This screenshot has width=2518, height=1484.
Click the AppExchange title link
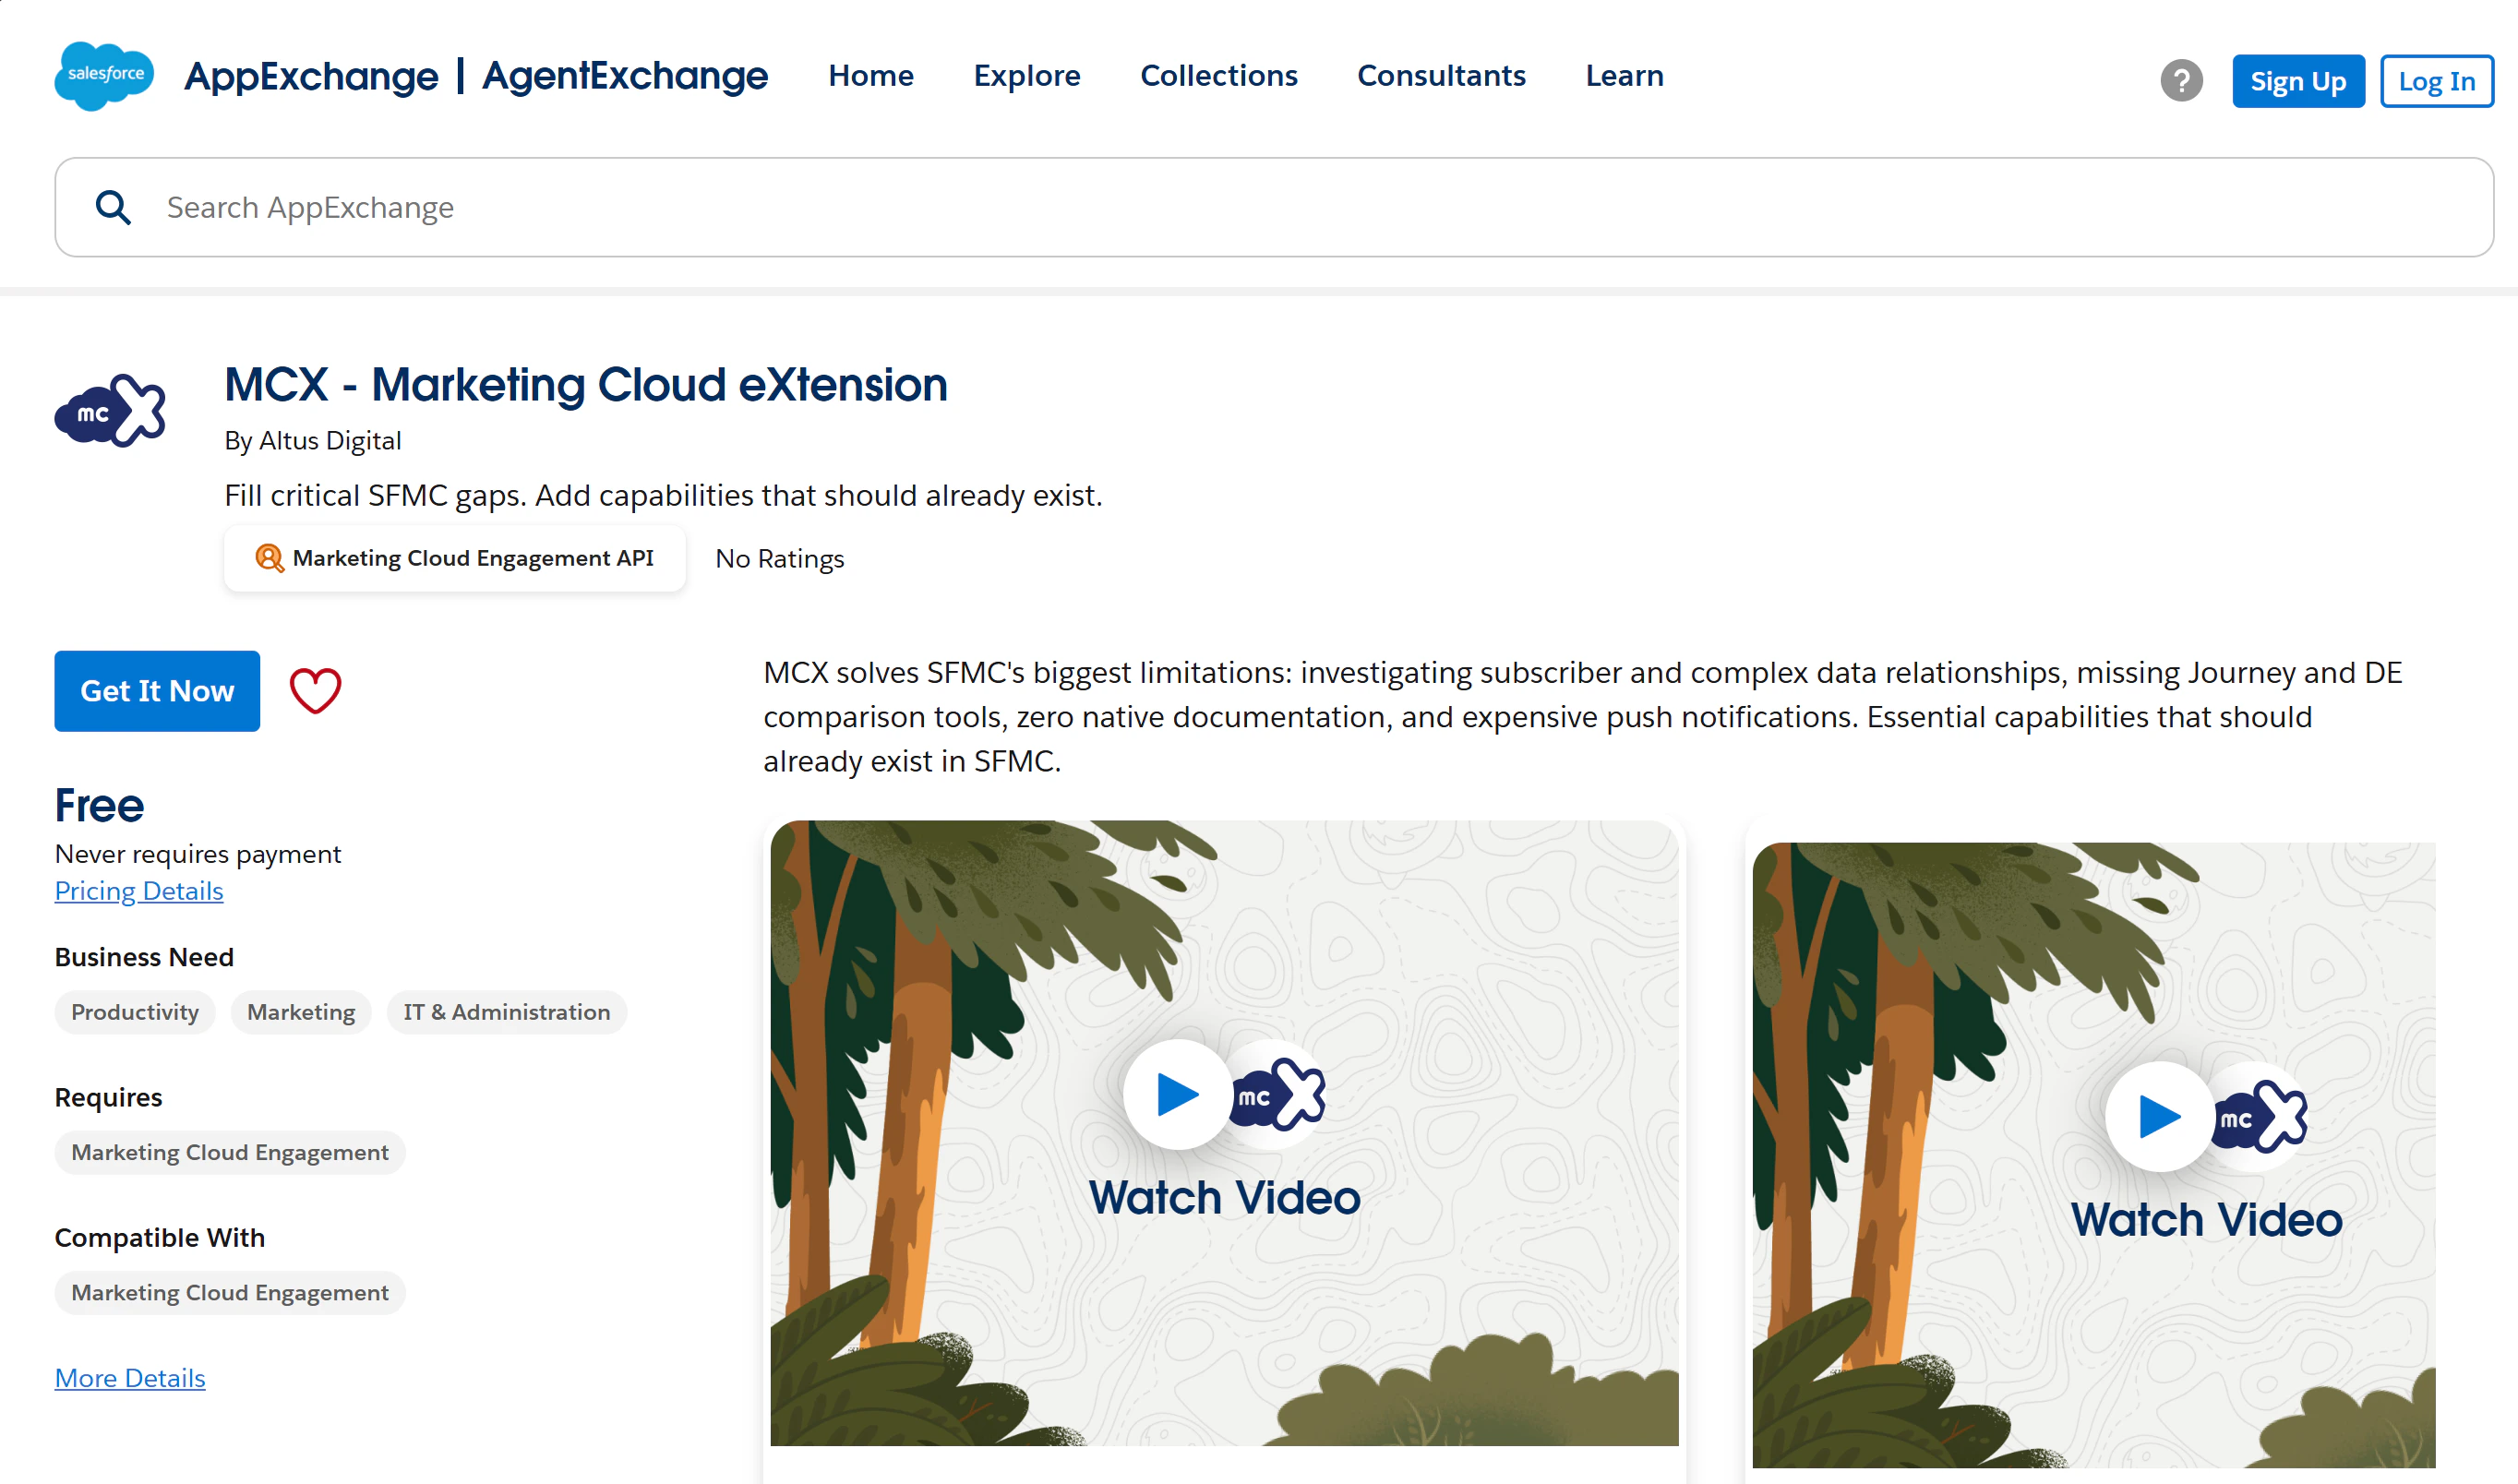coord(311,76)
